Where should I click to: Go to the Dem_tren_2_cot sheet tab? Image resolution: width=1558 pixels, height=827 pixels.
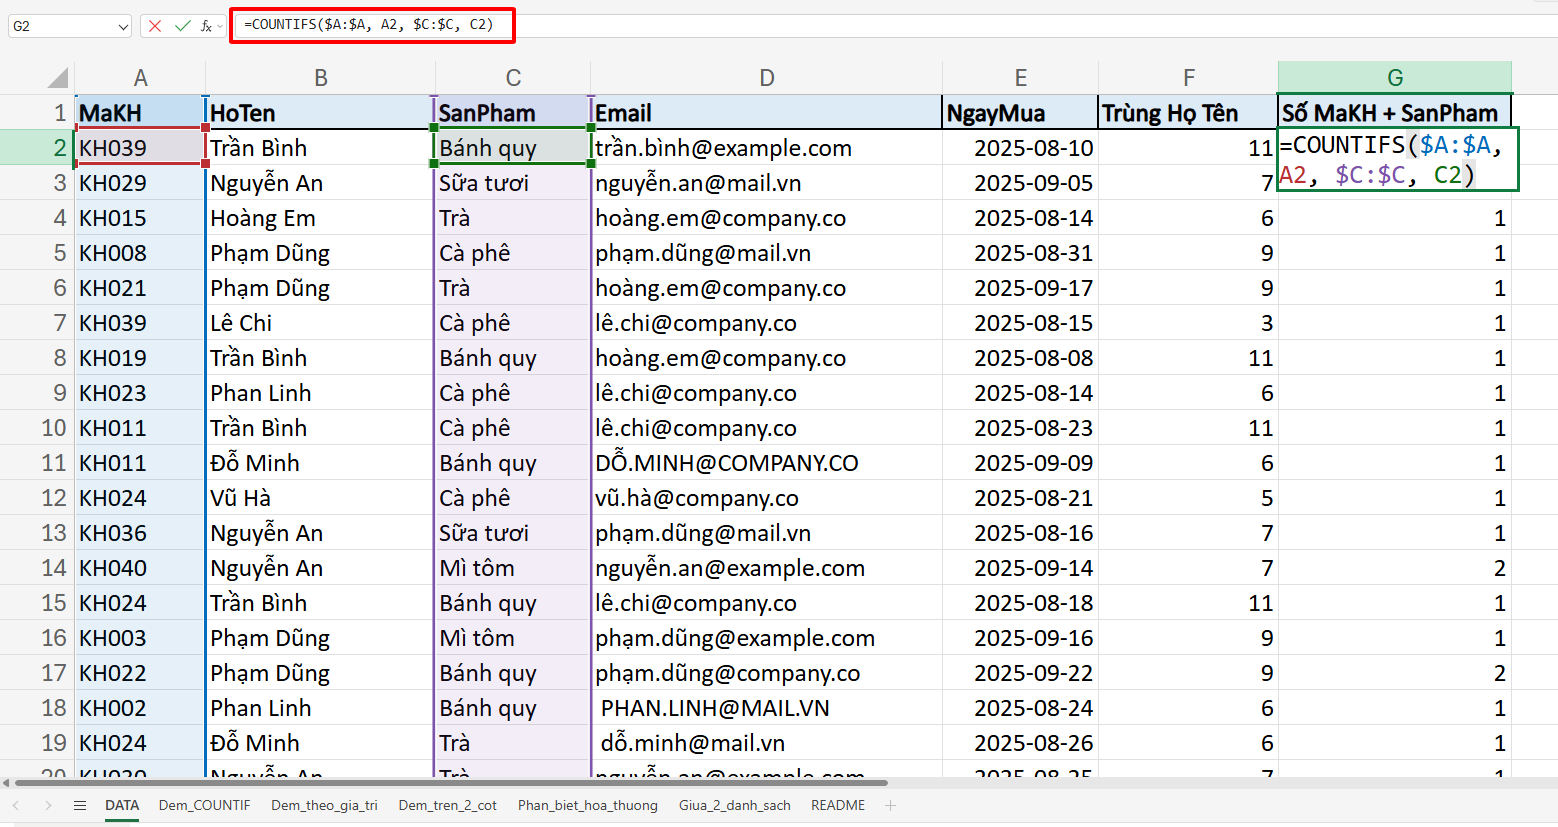(x=447, y=805)
